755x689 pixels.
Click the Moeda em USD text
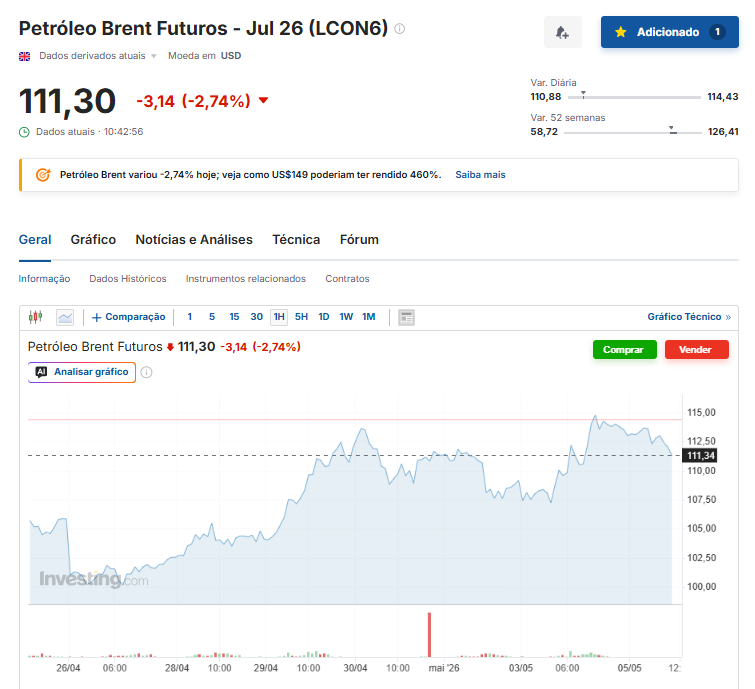204,56
